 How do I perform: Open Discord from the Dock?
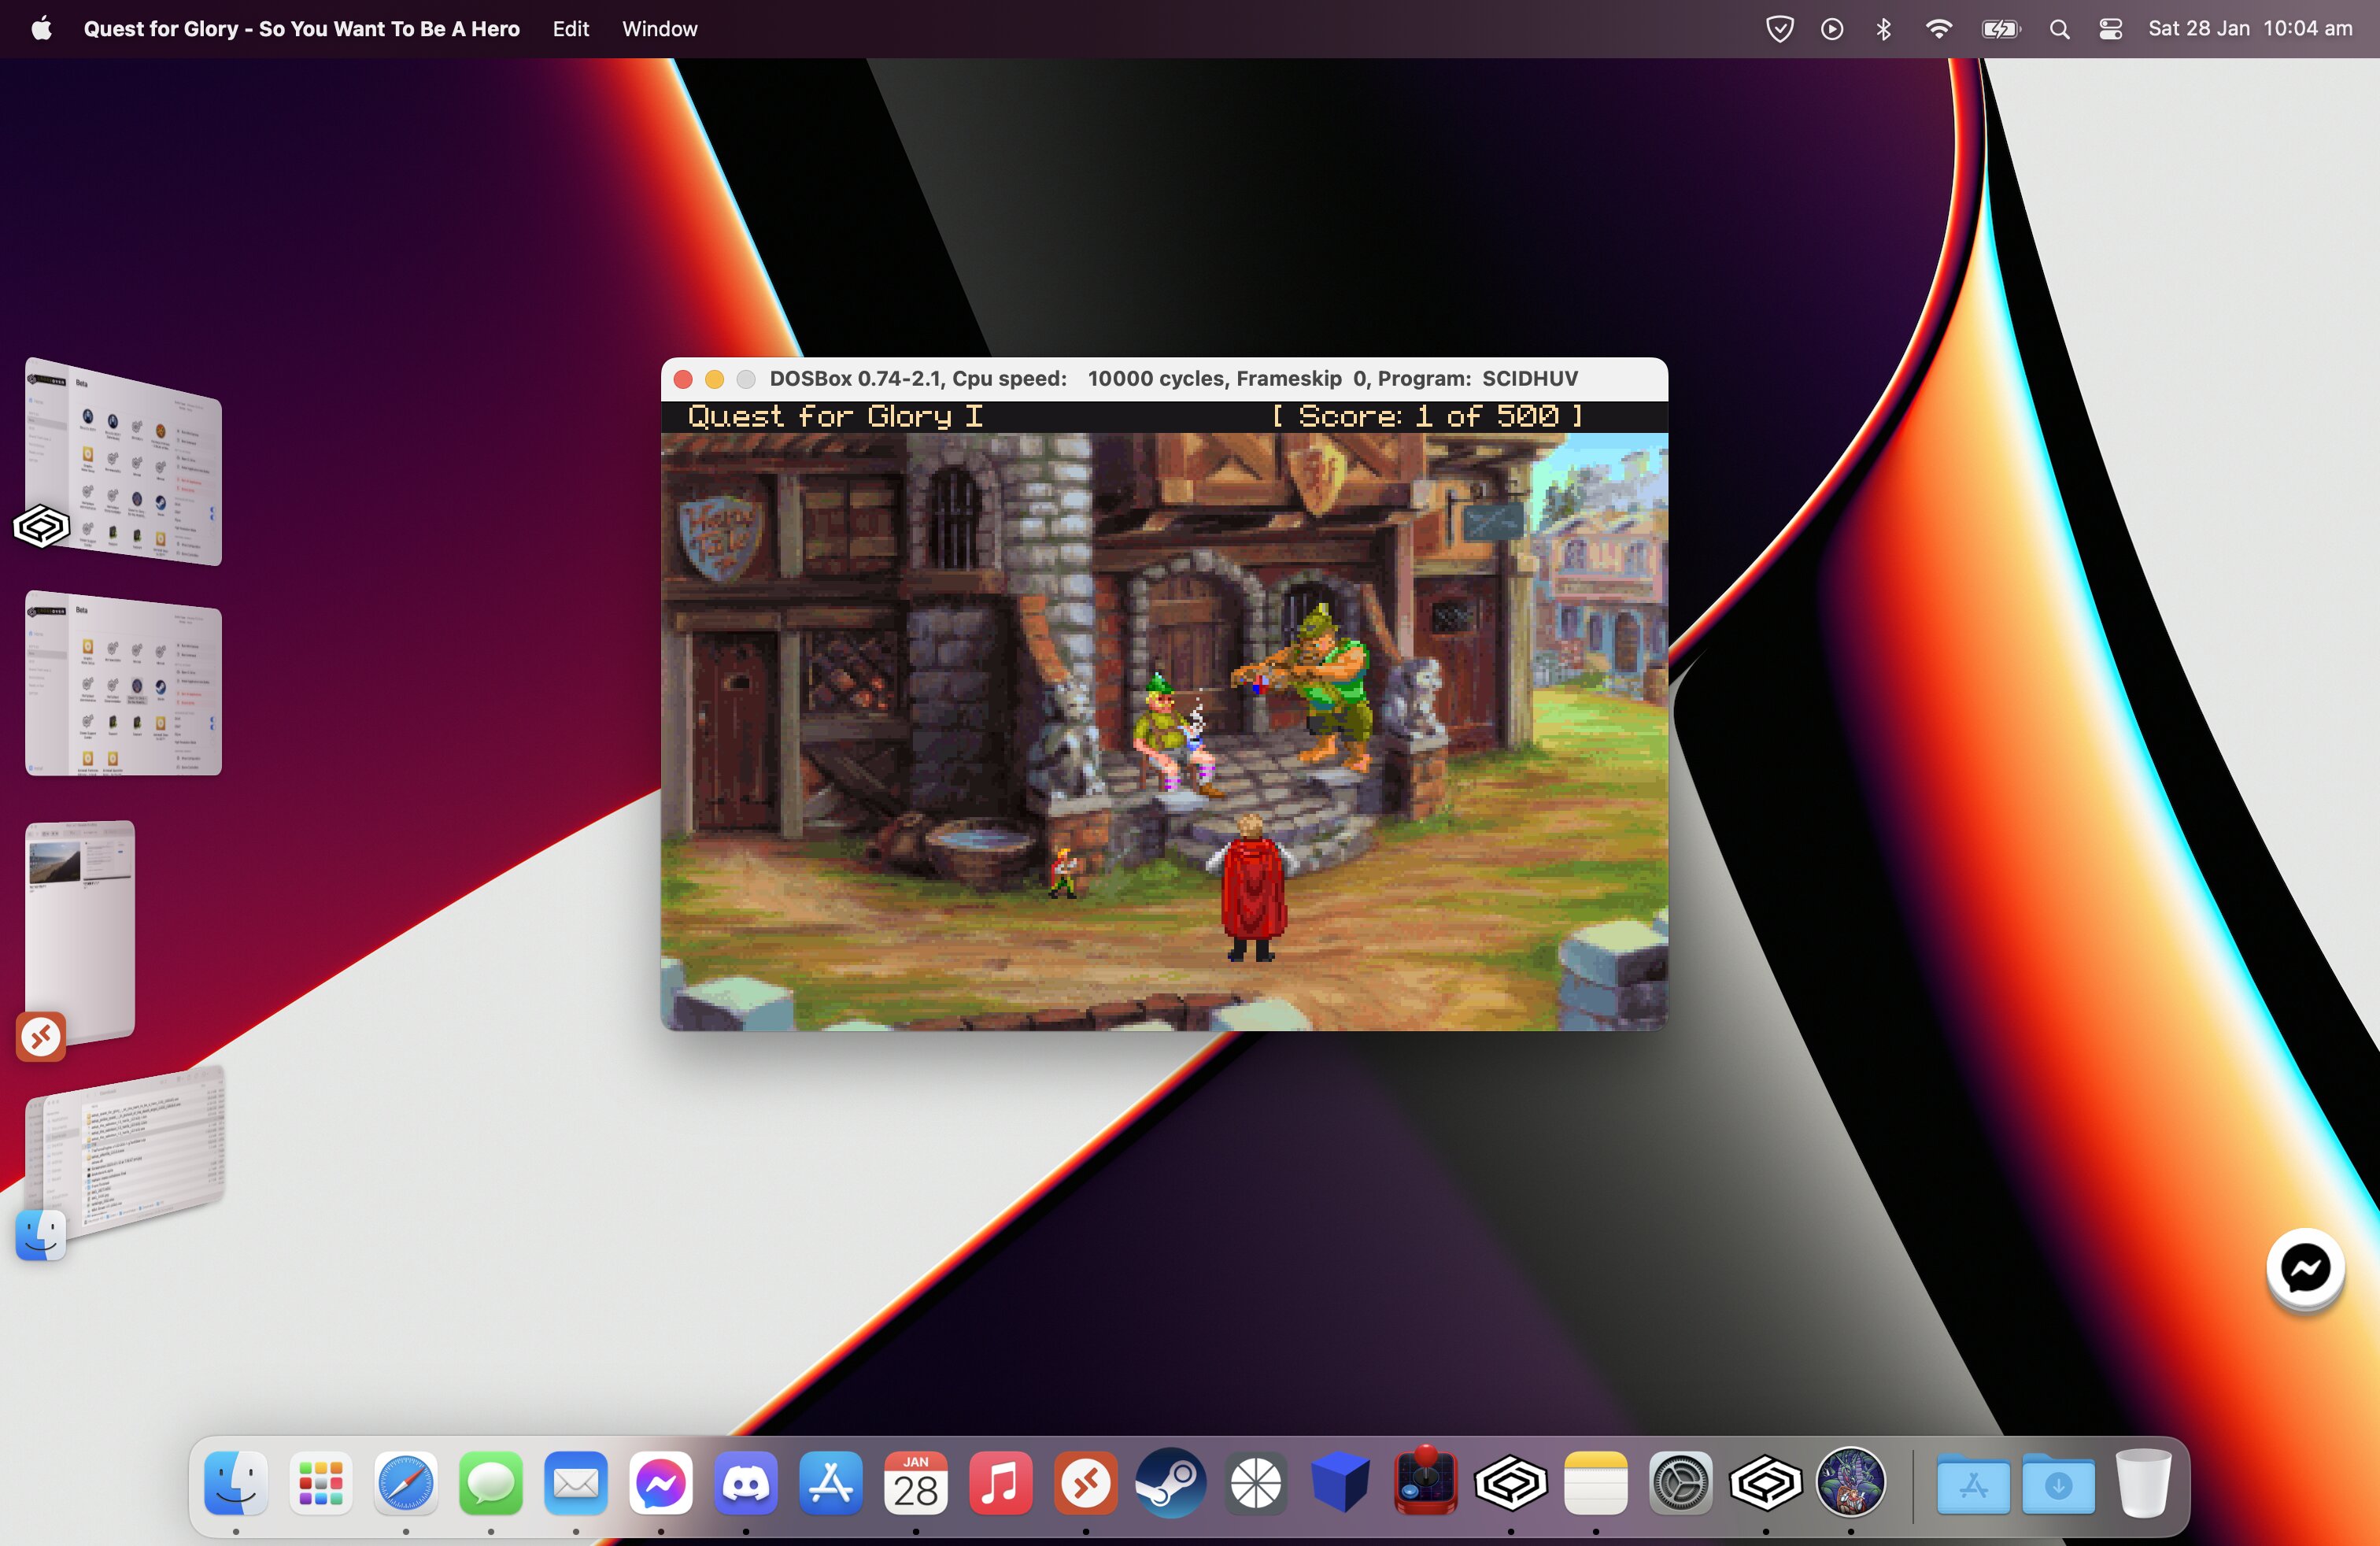(x=745, y=1483)
